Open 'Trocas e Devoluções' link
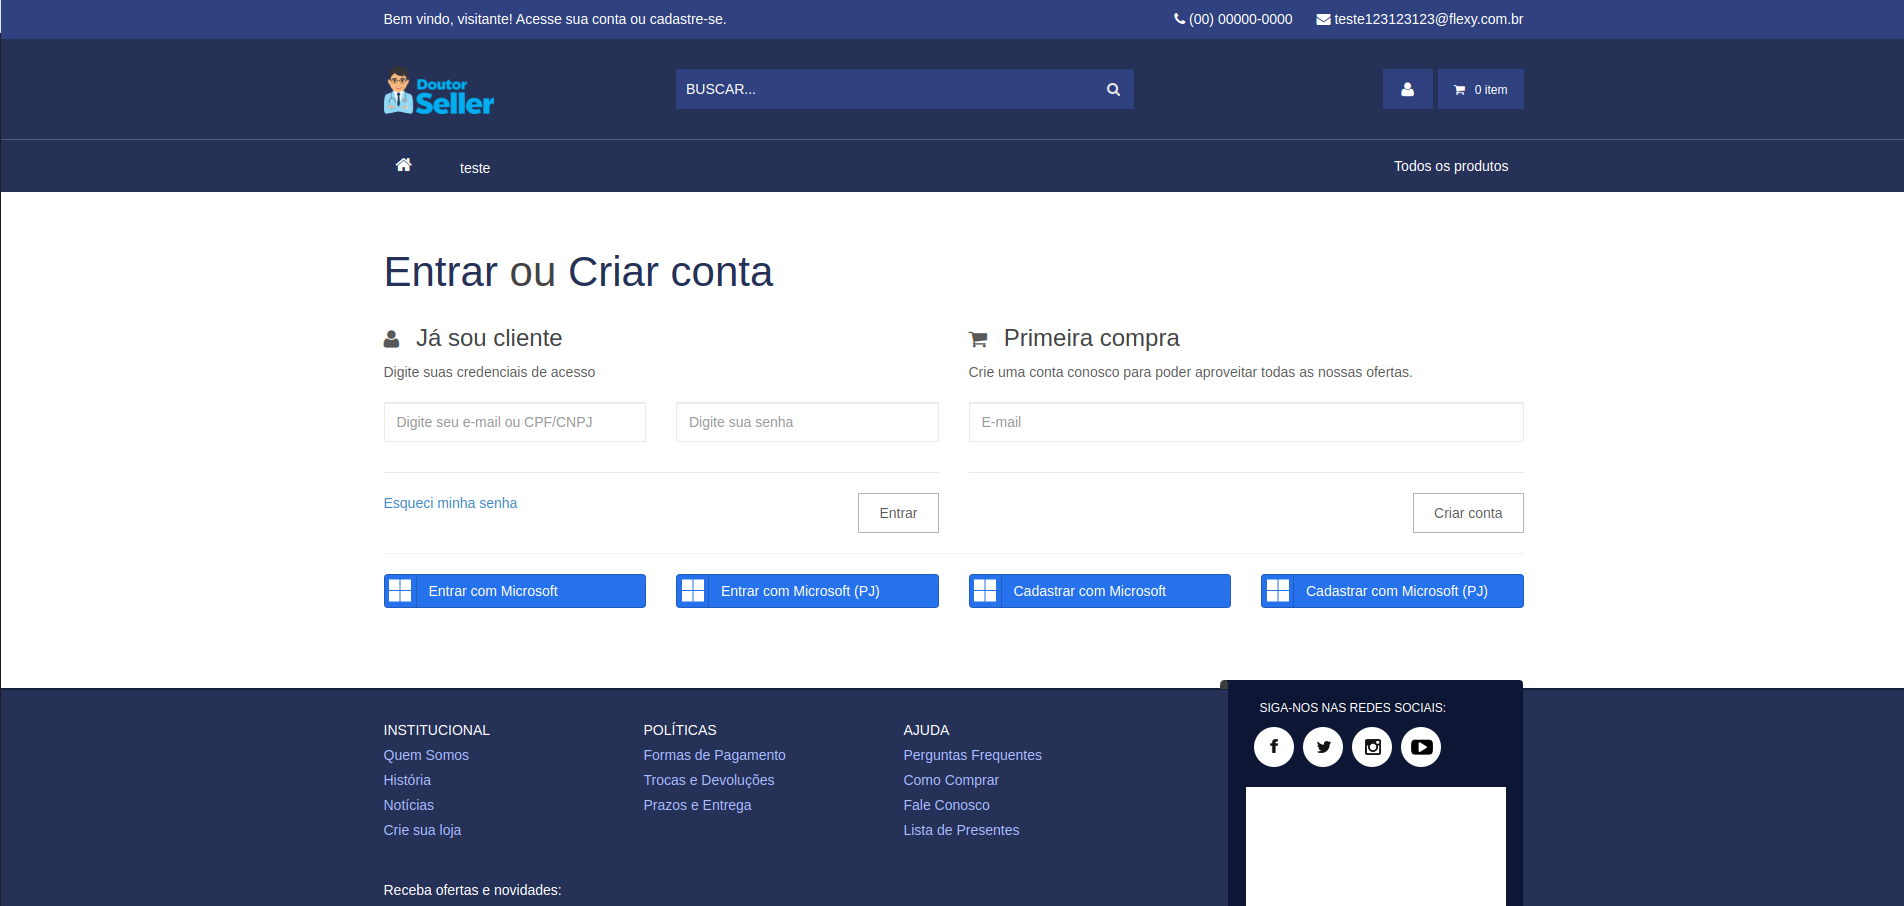The height and width of the screenshot is (906, 1904). coord(709,780)
